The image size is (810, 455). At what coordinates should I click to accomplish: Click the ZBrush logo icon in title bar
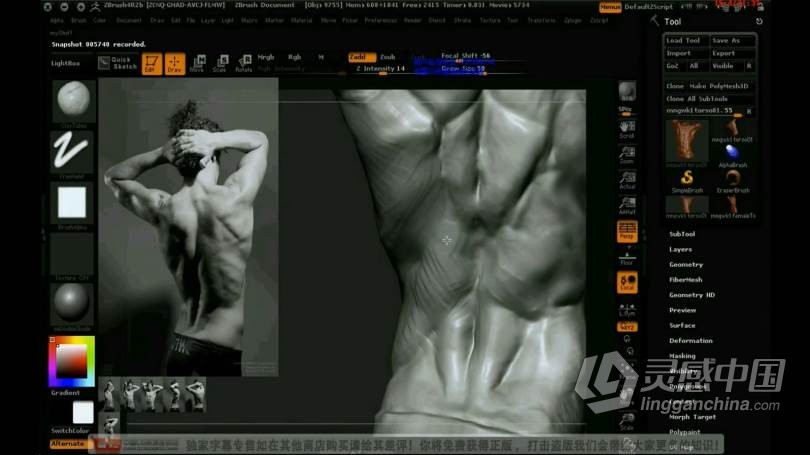coord(96,6)
